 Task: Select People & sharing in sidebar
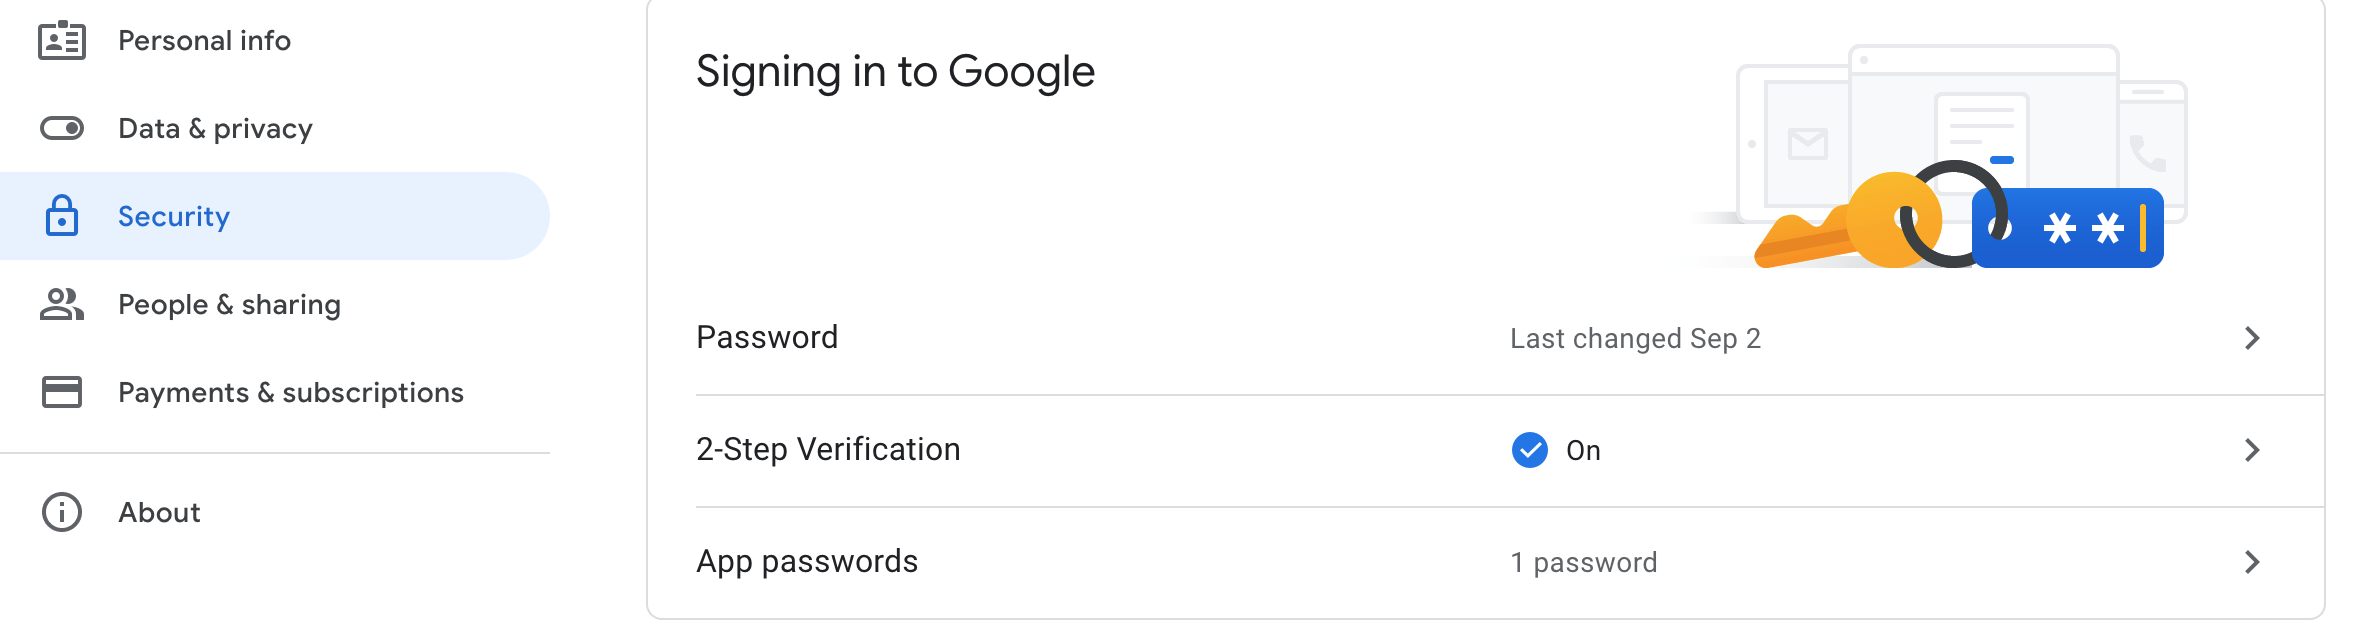229,304
